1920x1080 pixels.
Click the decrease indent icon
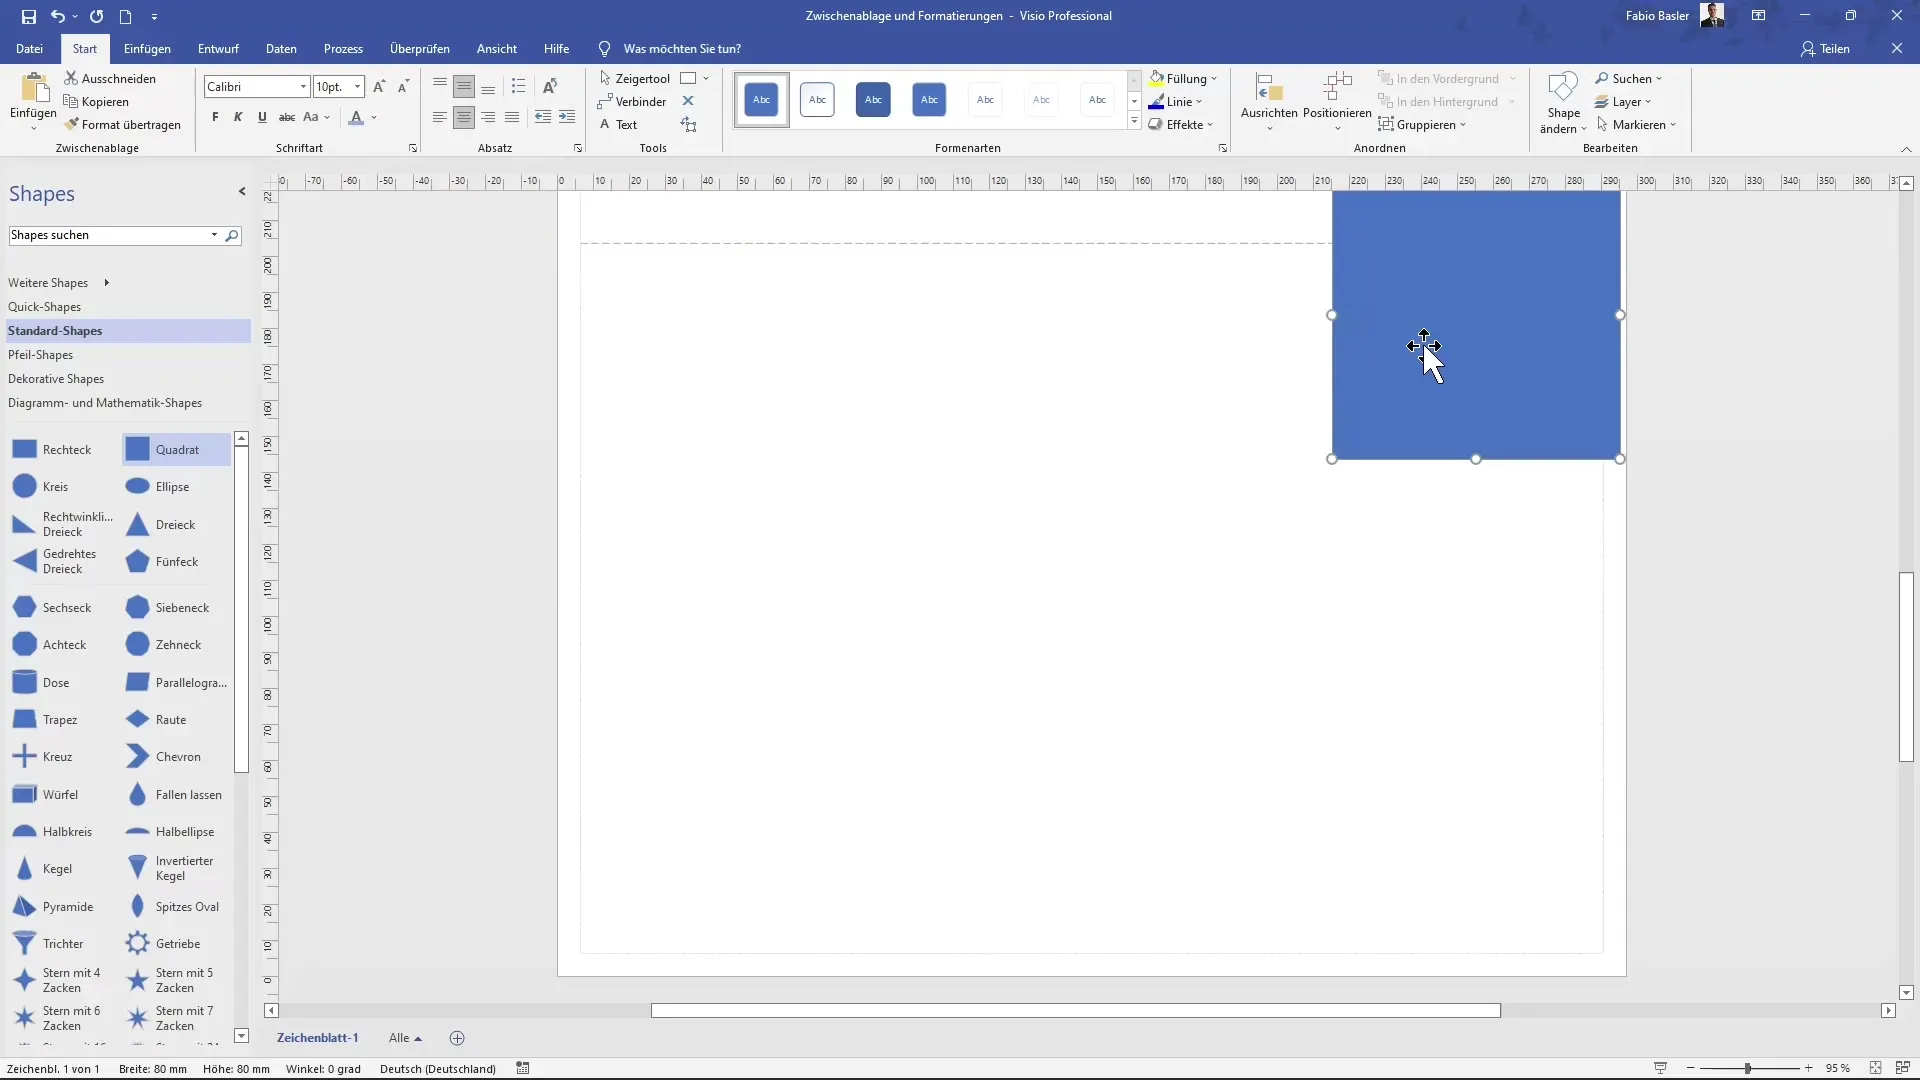tap(543, 117)
